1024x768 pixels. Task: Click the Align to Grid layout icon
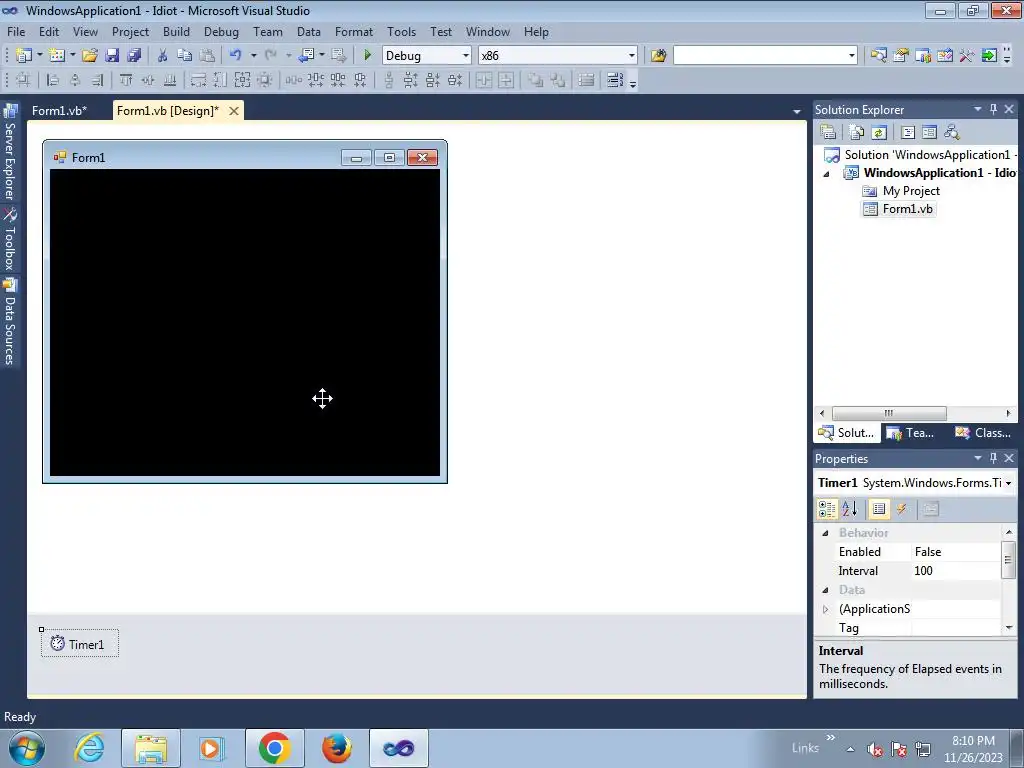(x=23, y=80)
